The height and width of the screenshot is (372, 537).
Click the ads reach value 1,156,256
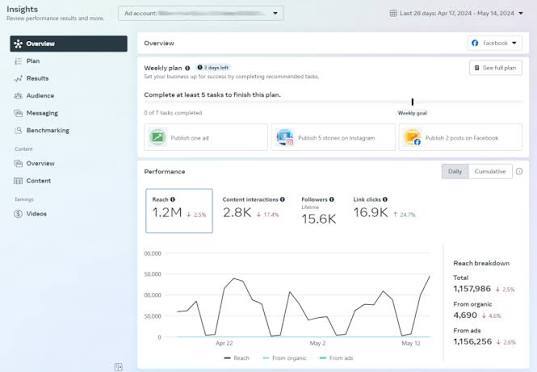pyautogui.click(x=473, y=342)
